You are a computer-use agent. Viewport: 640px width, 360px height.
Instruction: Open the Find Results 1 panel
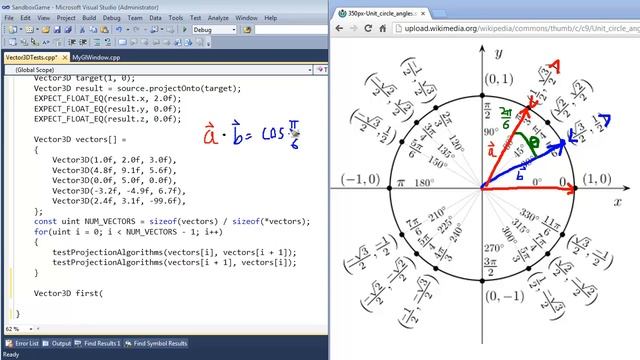[x=98, y=343]
